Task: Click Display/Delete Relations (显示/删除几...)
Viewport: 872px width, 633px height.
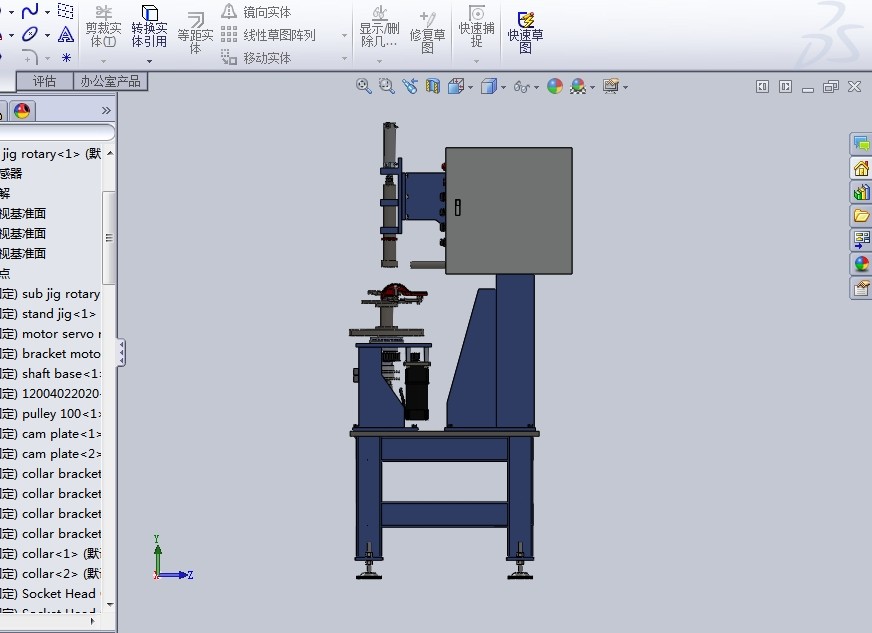Action: [379, 27]
